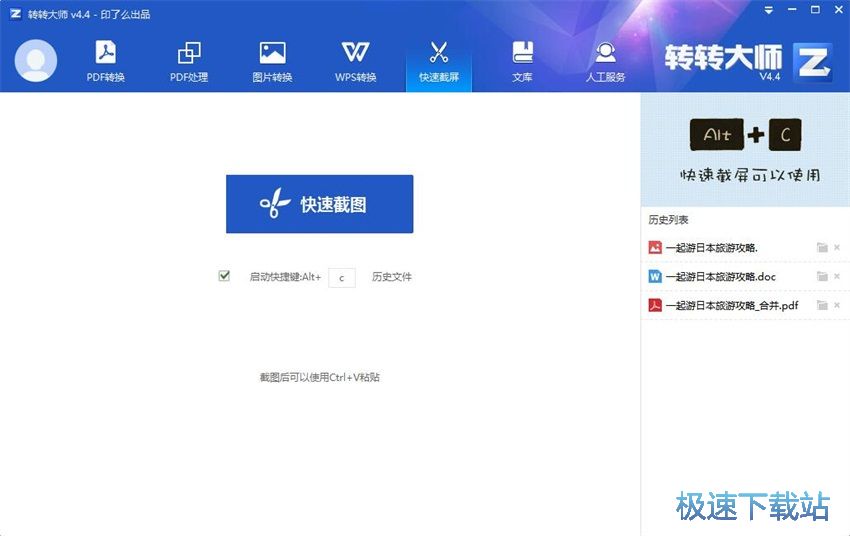This screenshot has height=536, width=850.
Task: Open 人工服务 customer support
Action: coord(605,61)
